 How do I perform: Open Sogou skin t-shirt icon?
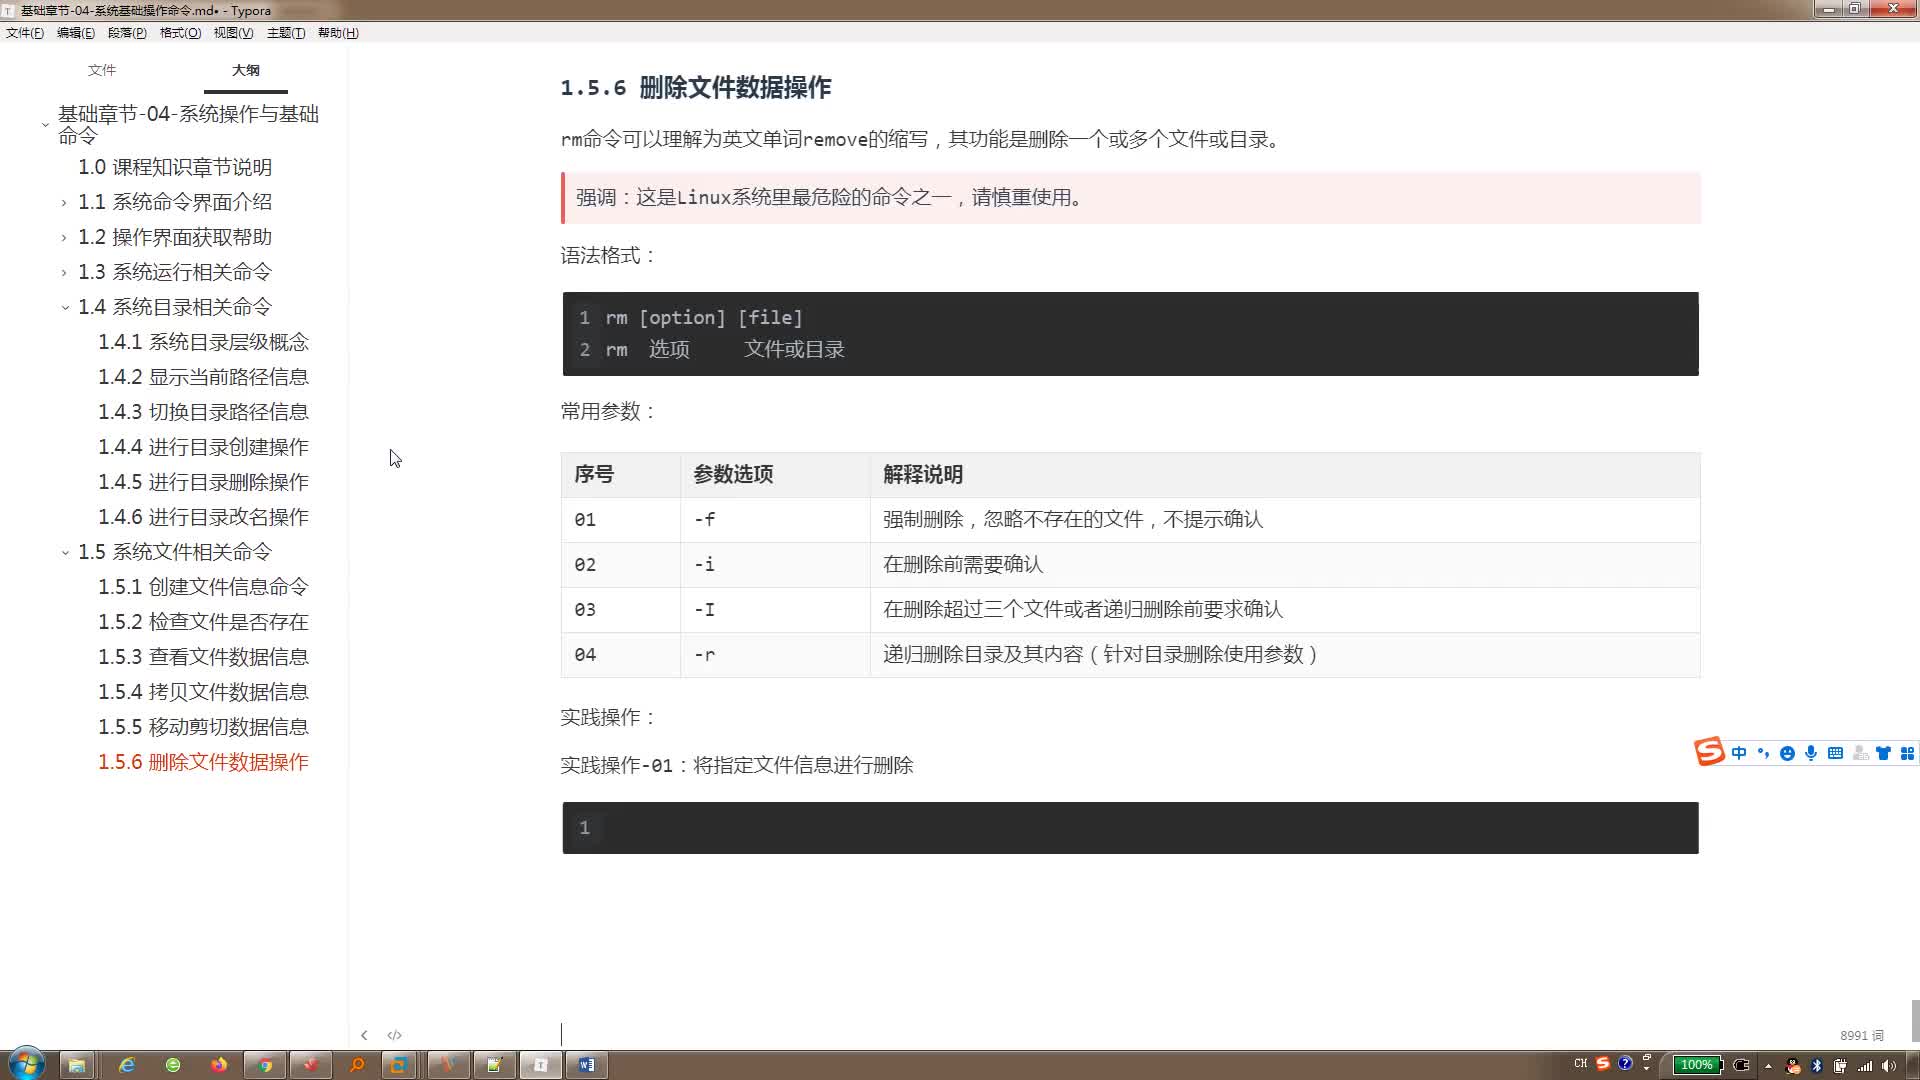(x=1883, y=753)
